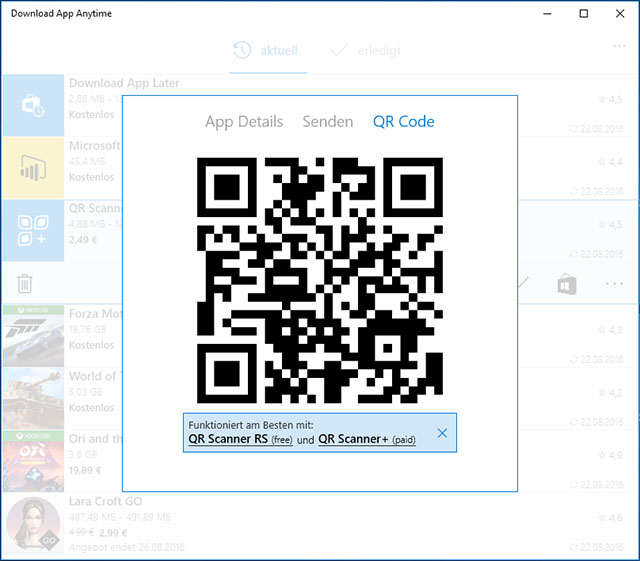
Task: Click the Forza Motorsport thumbnail
Action: point(33,336)
